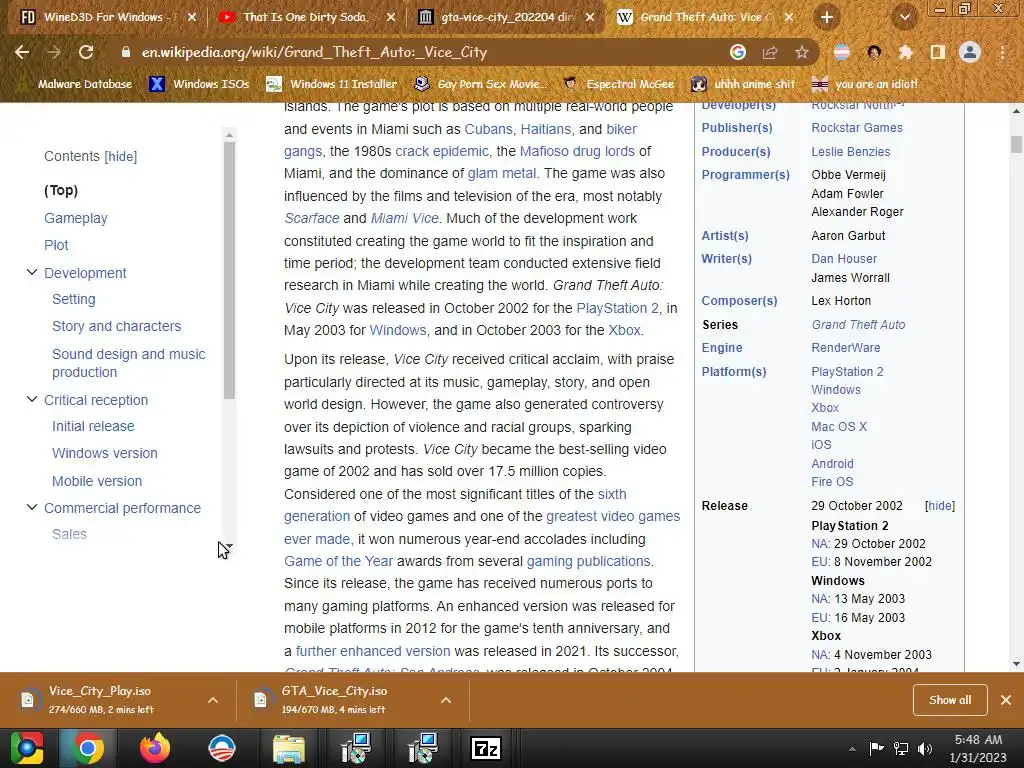This screenshot has width=1024, height=768.
Task: Go to Story and characters subsection
Action: 116,326
